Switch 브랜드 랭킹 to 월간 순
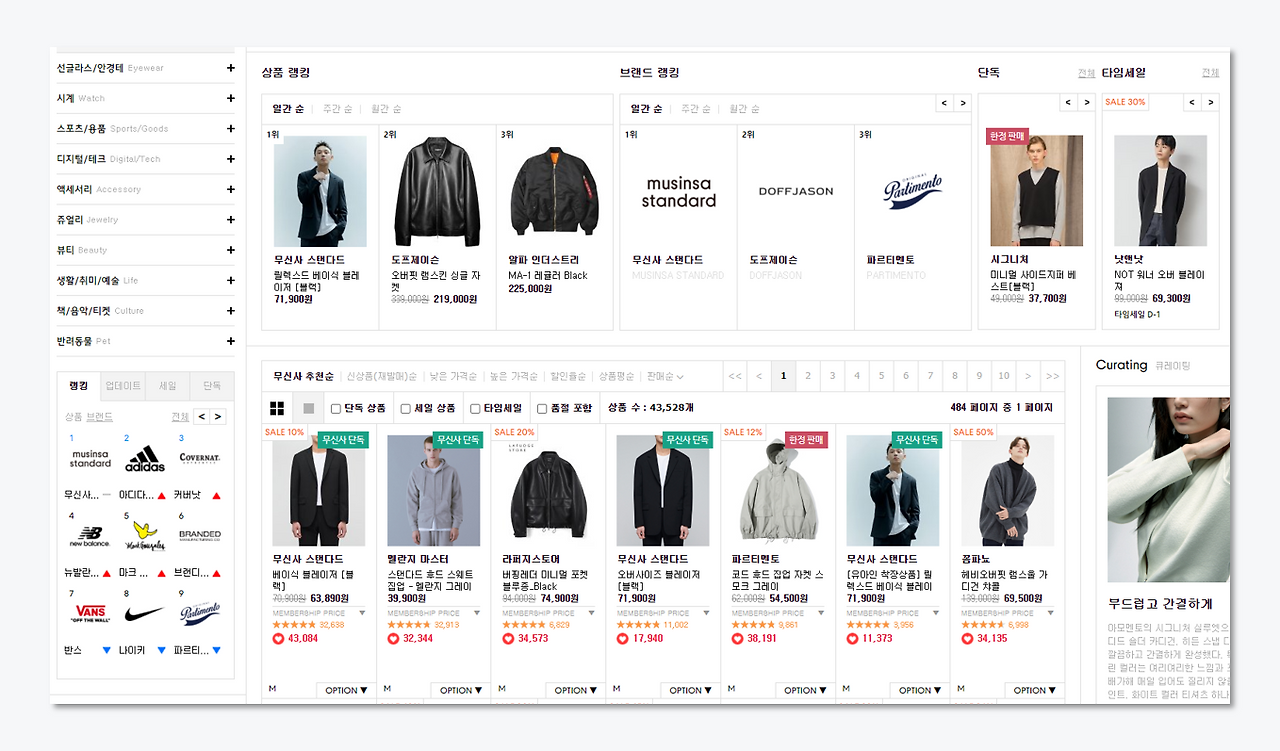The width and height of the screenshot is (1280, 751). pos(745,109)
